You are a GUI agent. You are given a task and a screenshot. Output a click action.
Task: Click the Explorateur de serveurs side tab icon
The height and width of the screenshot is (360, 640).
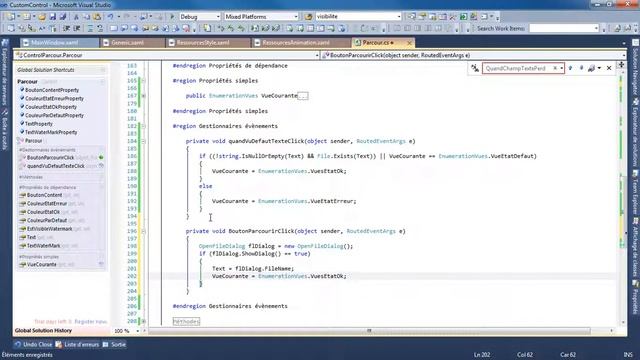tap(4, 42)
